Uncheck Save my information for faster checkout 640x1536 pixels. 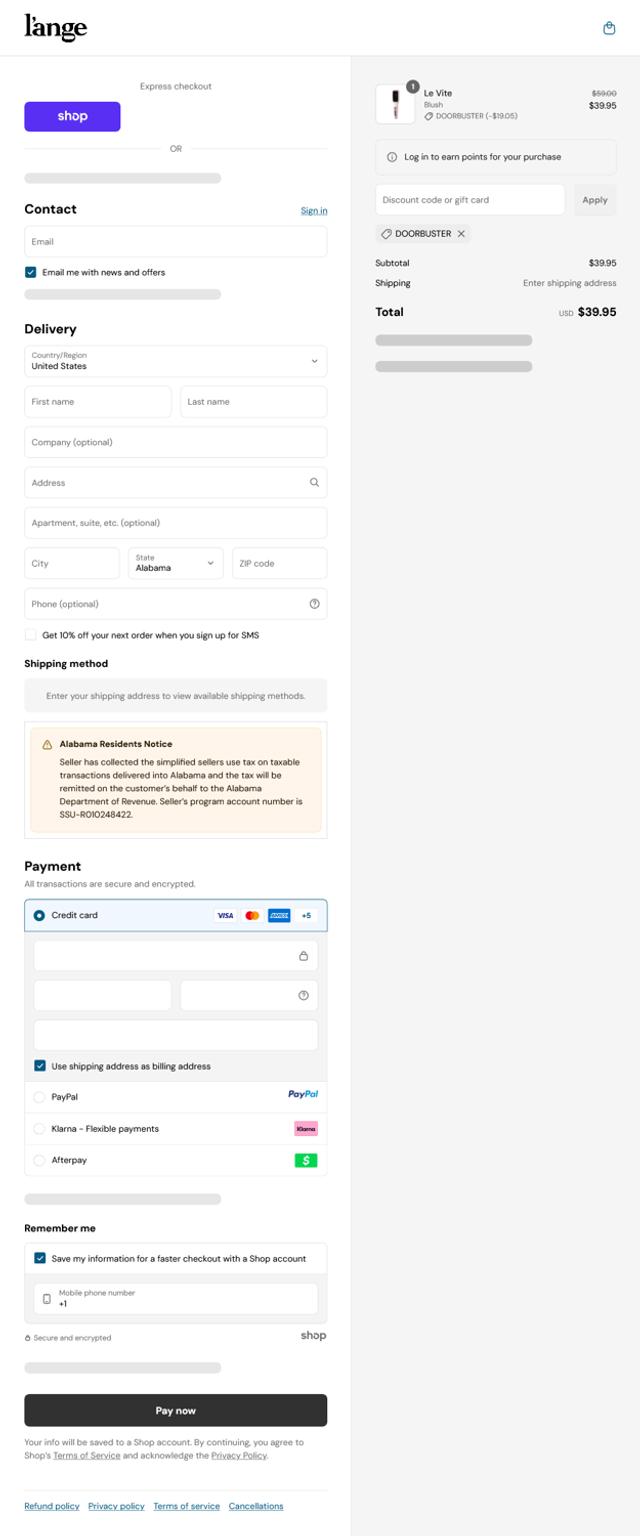pos(40,1258)
